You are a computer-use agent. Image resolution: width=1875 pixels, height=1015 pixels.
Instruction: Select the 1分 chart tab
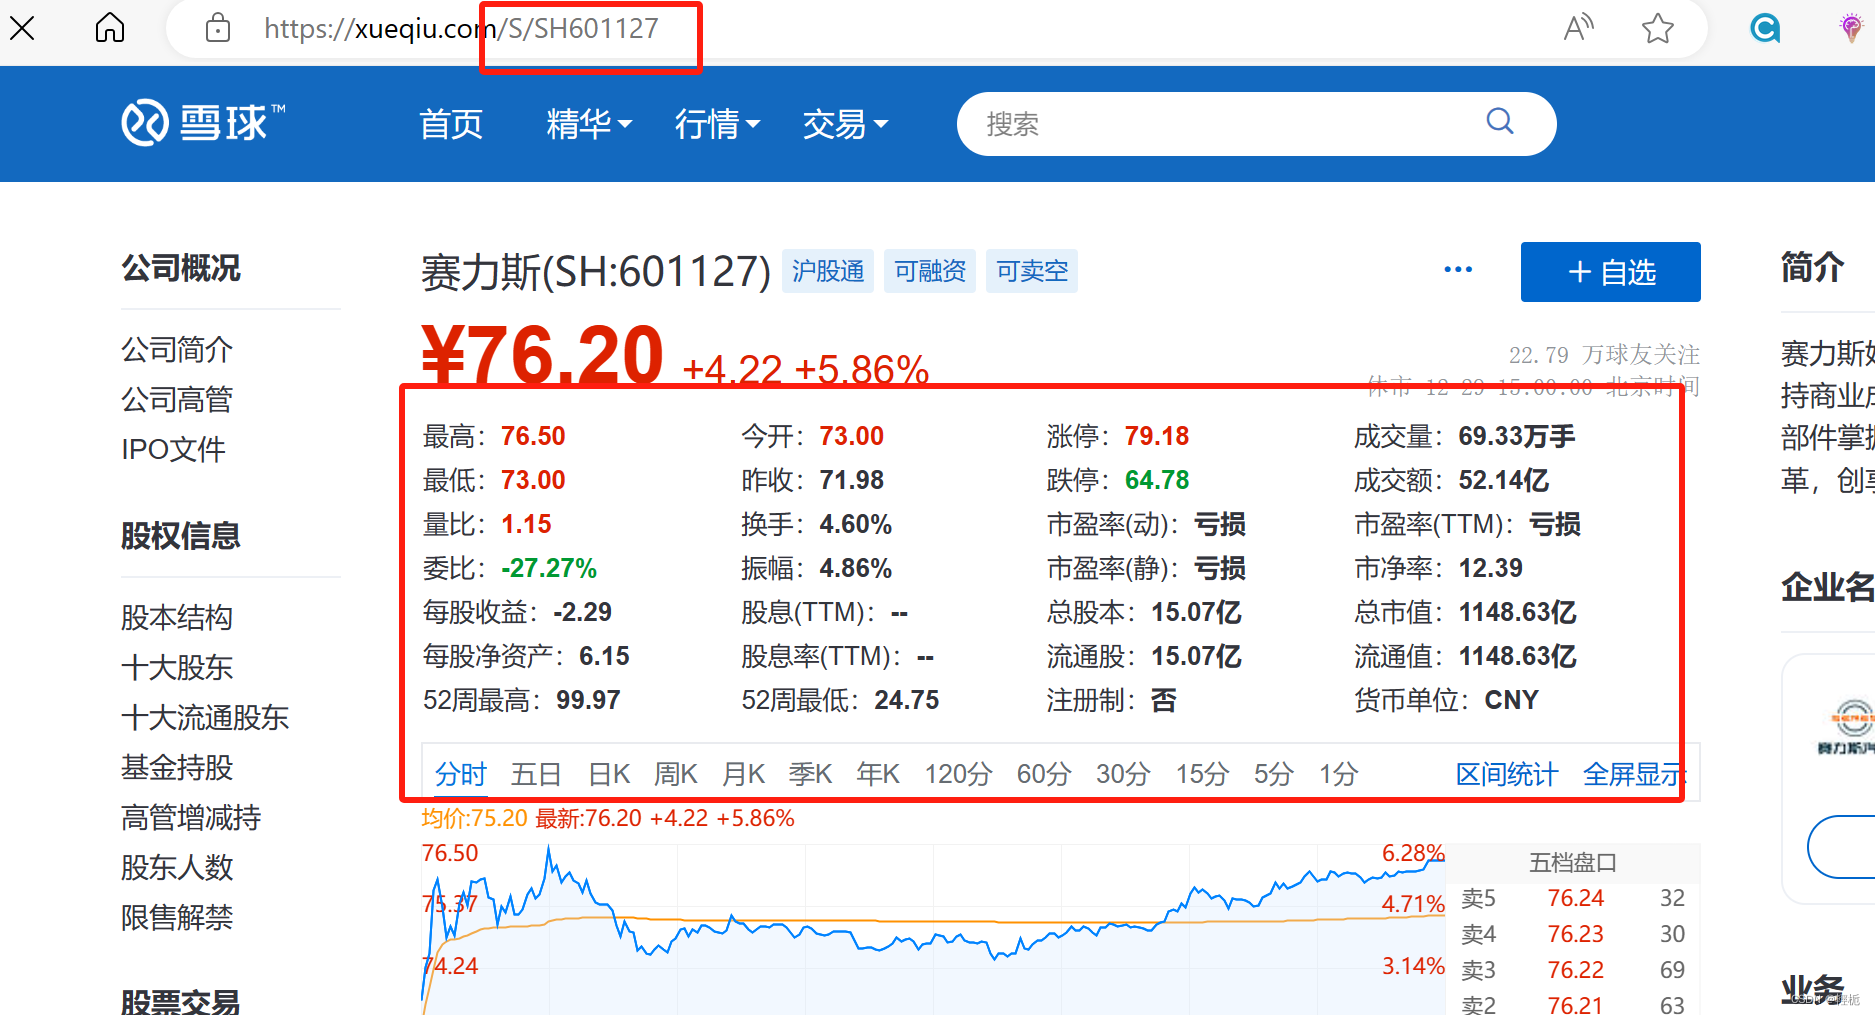click(1338, 774)
